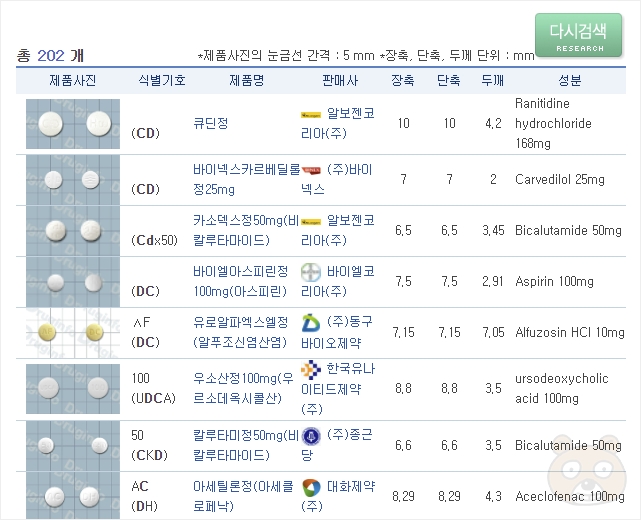Screen dimensions: 641x520
Task: Click the 큐딘정 pill photo thumbnail
Action: [73, 123]
